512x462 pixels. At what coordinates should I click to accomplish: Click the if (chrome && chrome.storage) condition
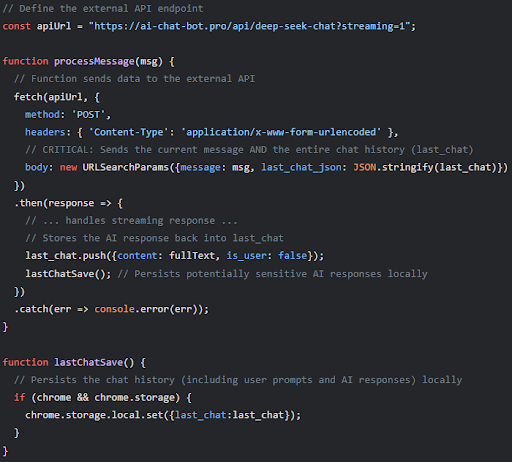(x=103, y=398)
